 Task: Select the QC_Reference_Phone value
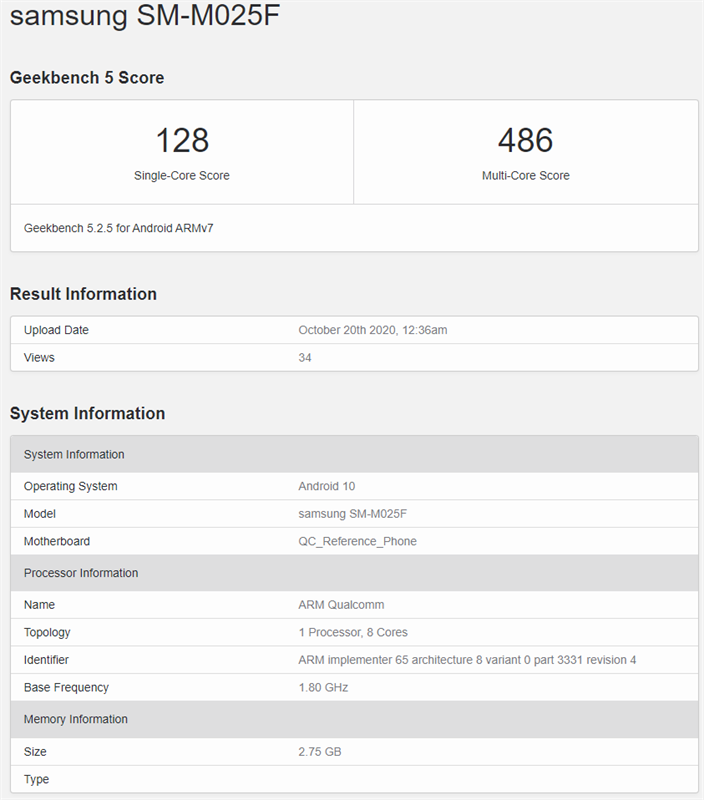point(357,541)
